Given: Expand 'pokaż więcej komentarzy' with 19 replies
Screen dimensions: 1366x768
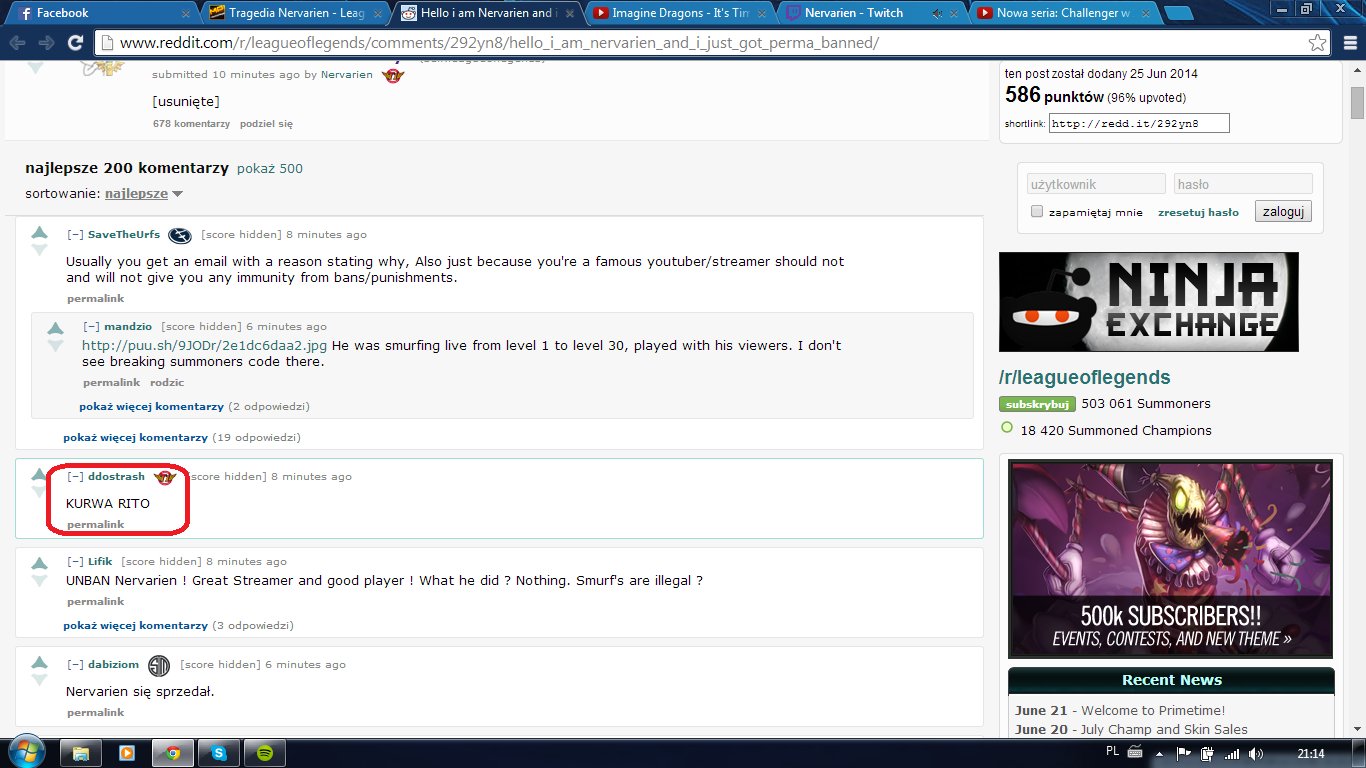Looking at the screenshot, I should [135, 438].
